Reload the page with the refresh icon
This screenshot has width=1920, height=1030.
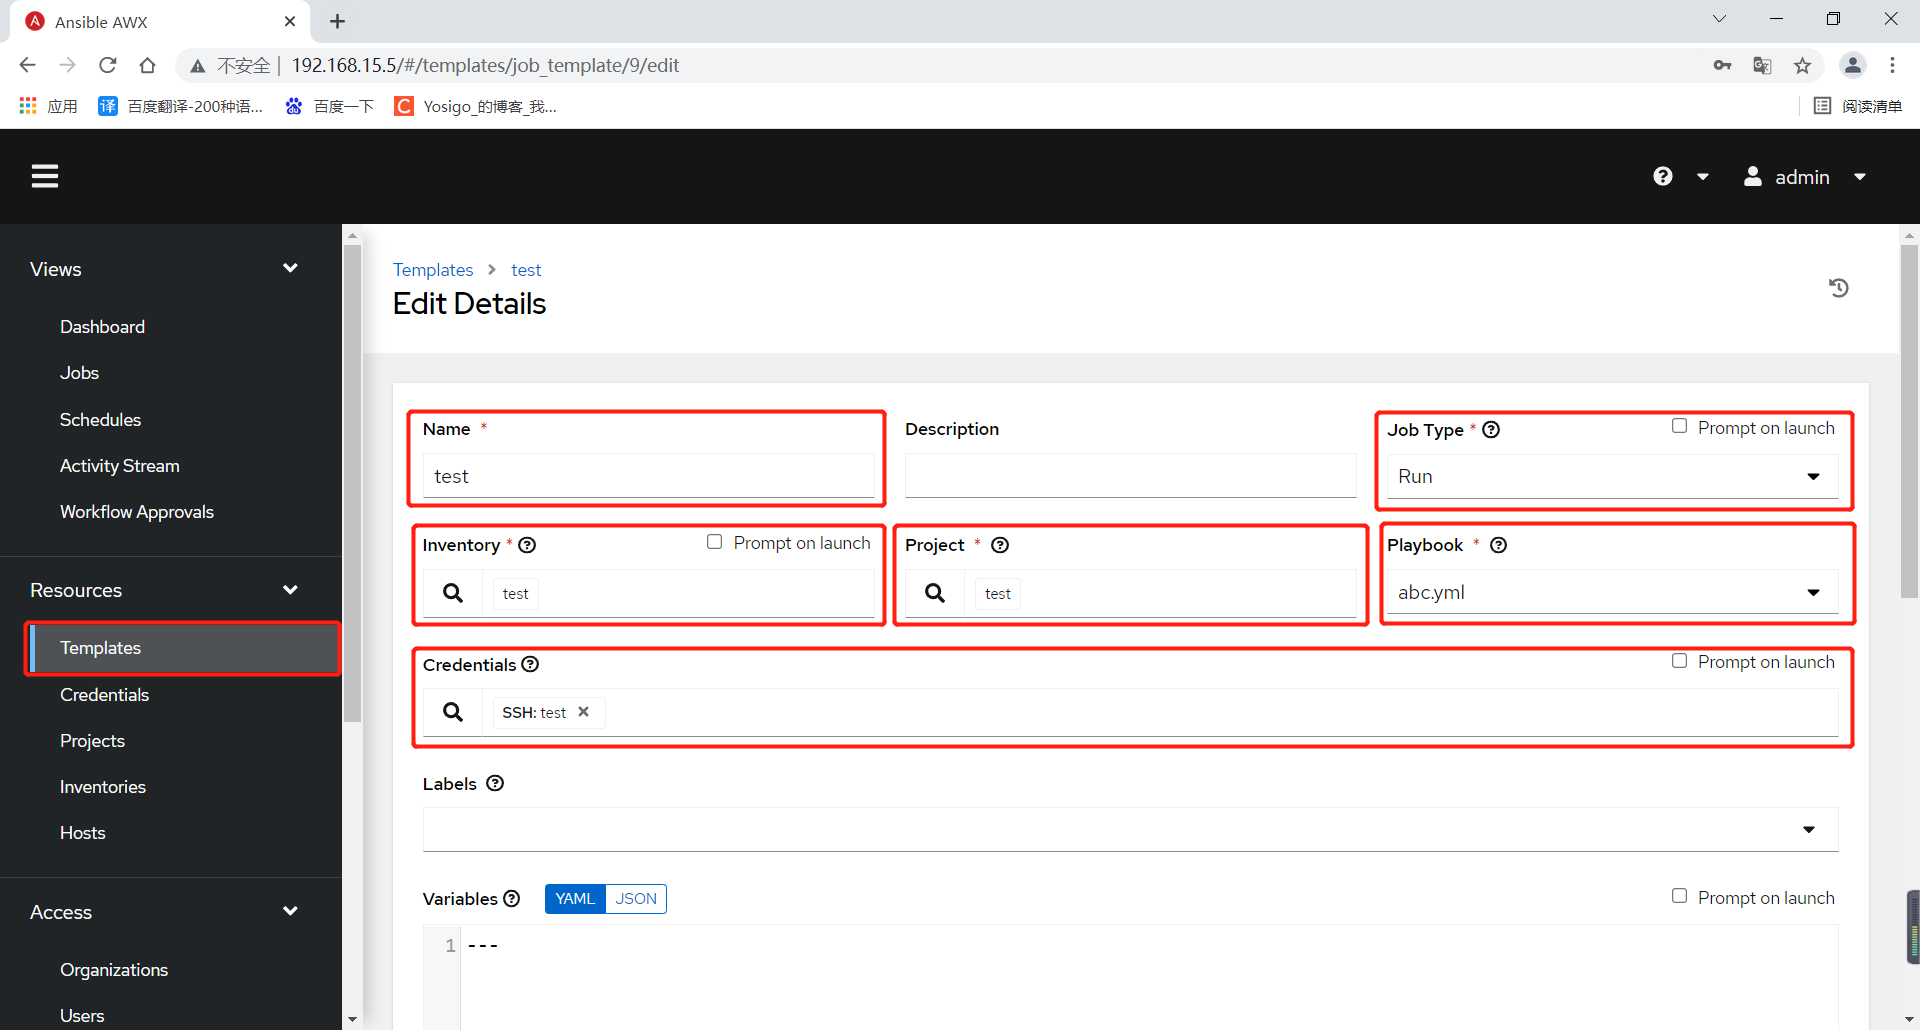point(108,65)
